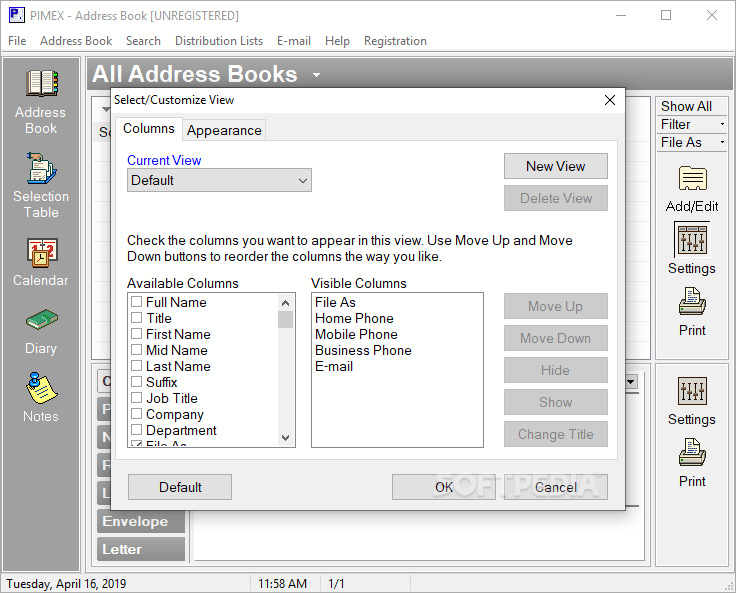This screenshot has height=593, width=736.
Task: Click the Hide button
Action: click(556, 370)
